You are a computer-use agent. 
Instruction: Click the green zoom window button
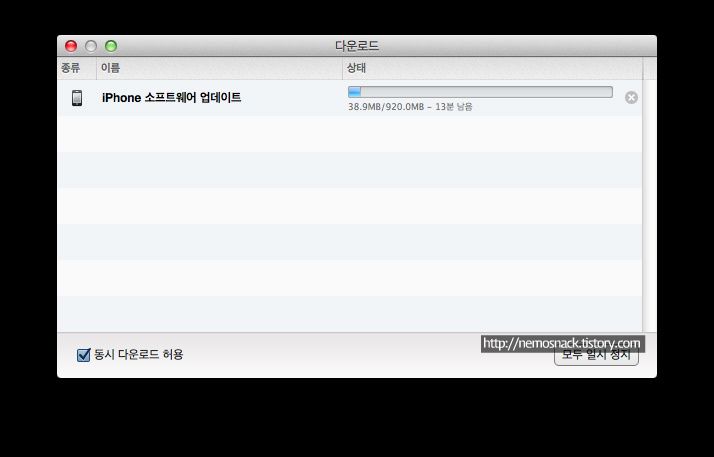point(111,46)
